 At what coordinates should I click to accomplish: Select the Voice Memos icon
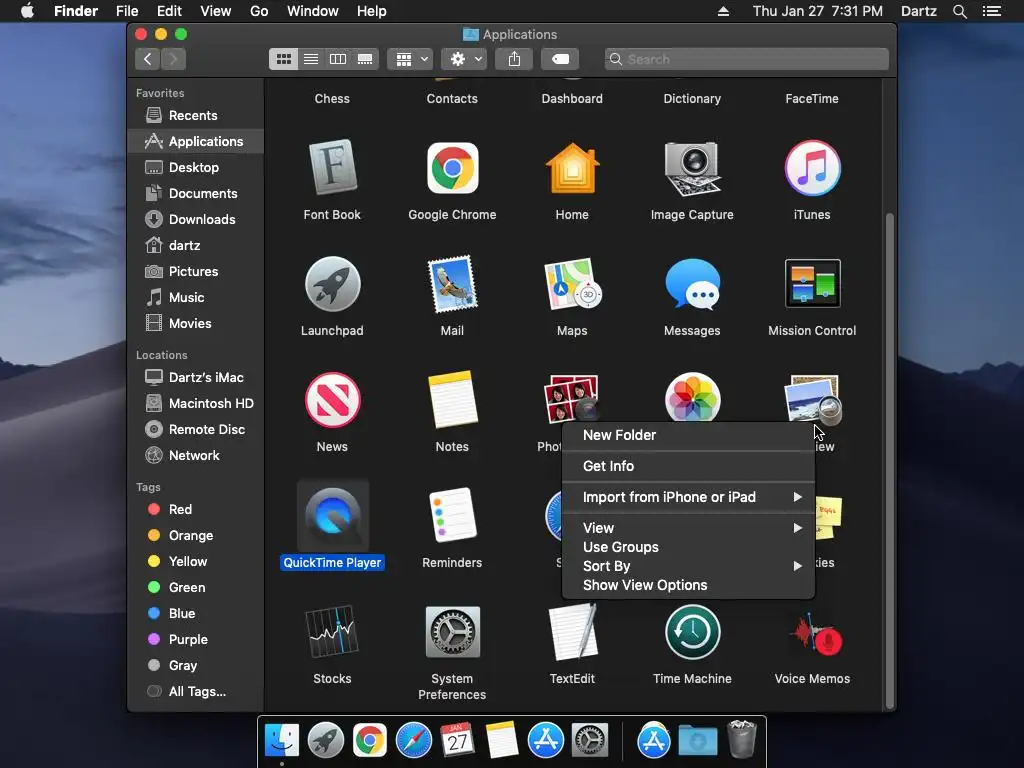(x=815, y=633)
